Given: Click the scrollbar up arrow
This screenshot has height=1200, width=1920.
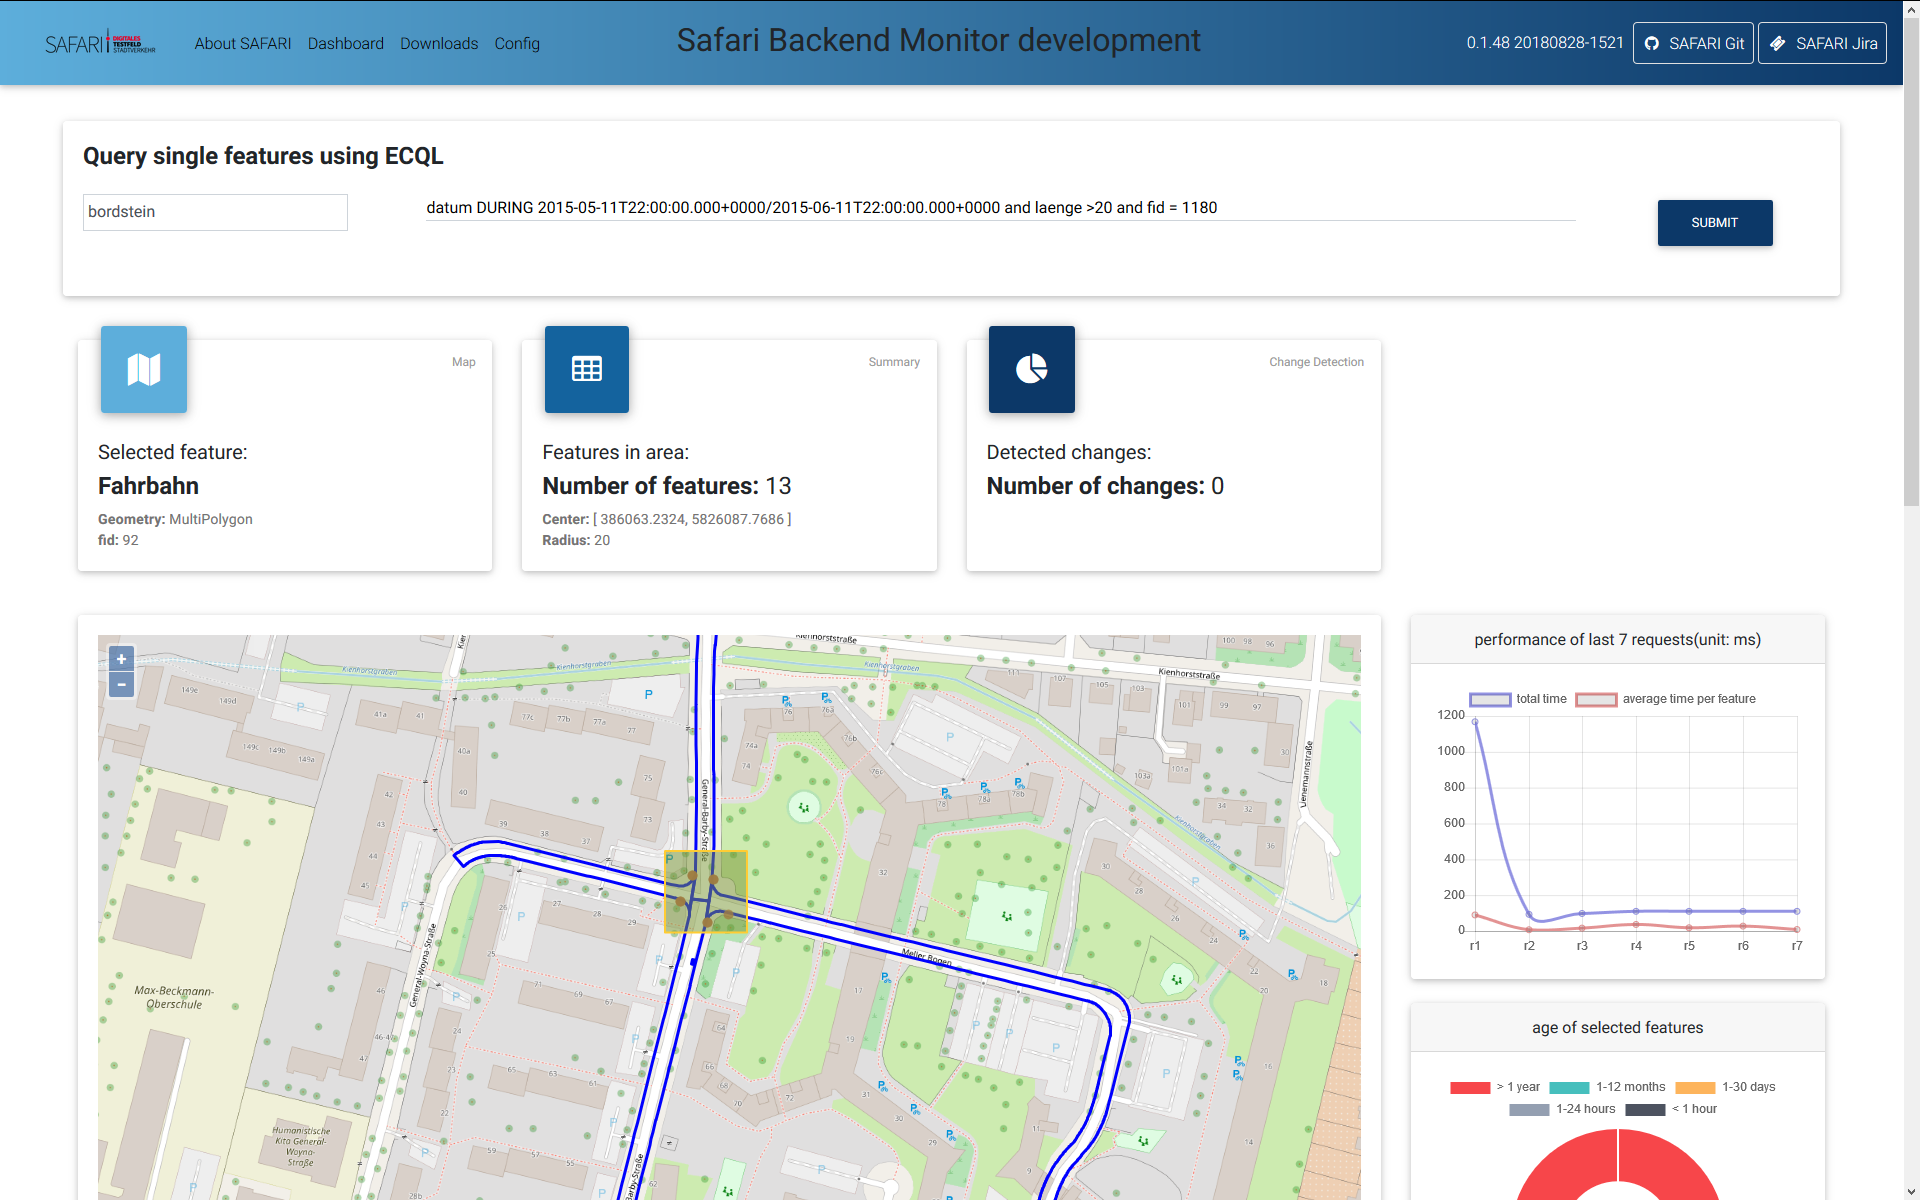Looking at the screenshot, I should pos(1911,8).
